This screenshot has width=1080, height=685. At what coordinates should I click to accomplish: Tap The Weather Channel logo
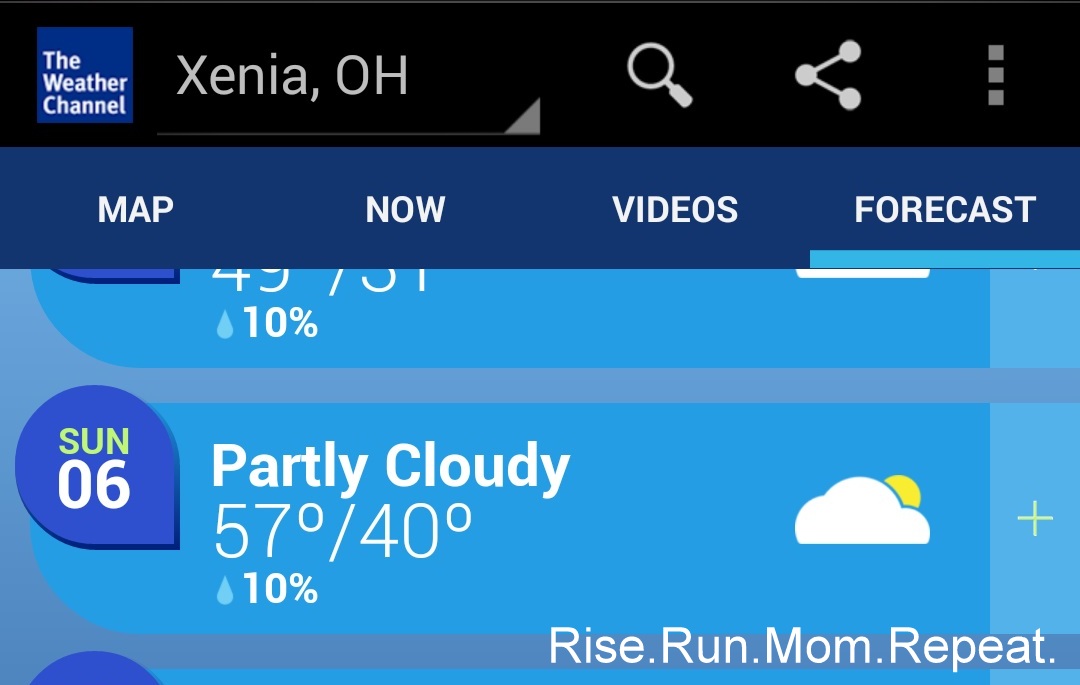click(85, 75)
